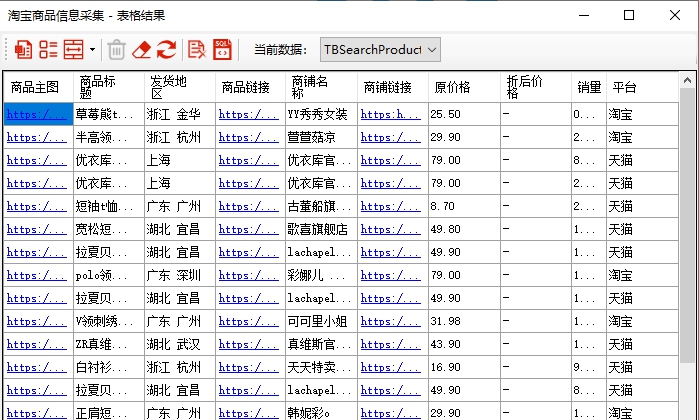Open main image link in 草莓熊 row
Viewport: 699px width, 420px height.
tap(37, 115)
